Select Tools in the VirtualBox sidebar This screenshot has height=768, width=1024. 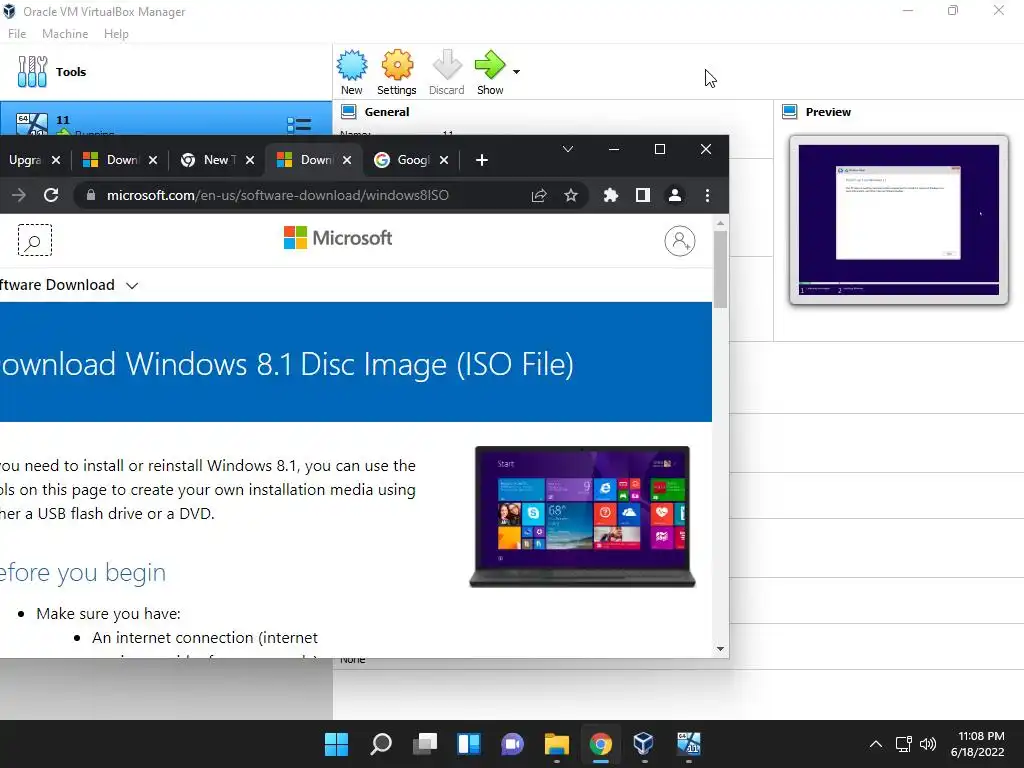point(166,72)
